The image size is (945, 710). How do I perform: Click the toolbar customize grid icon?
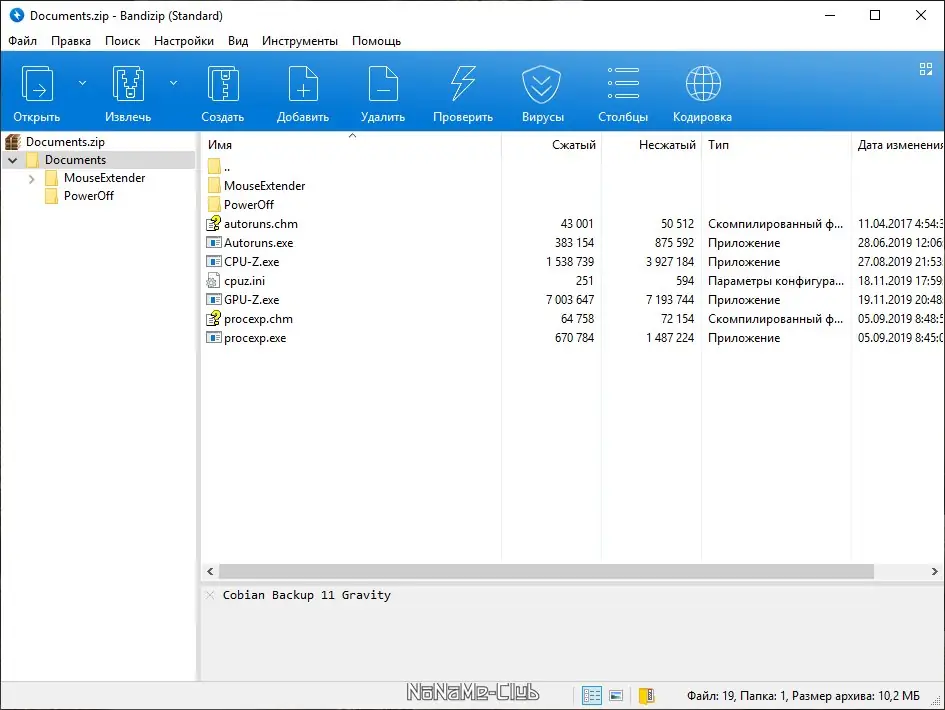coord(926,69)
